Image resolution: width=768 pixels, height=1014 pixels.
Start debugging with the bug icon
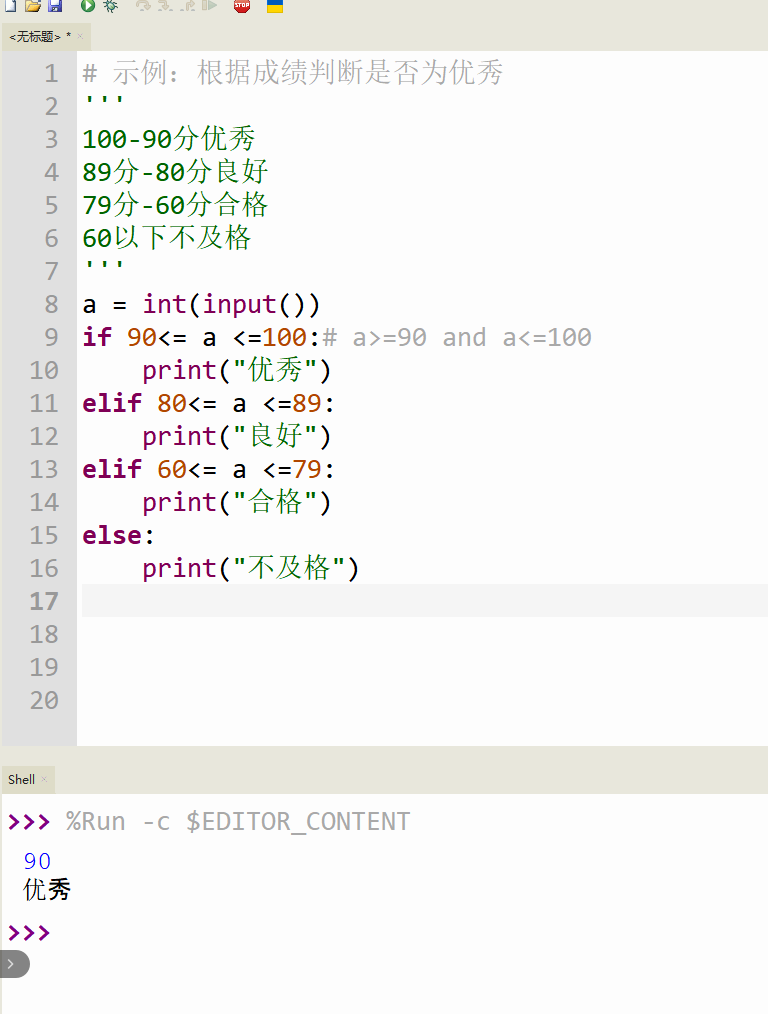click(111, 6)
